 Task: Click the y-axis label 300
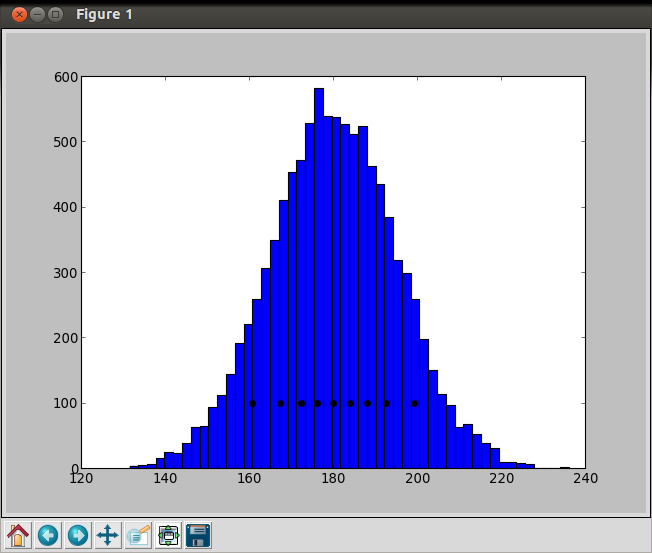[66, 273]
